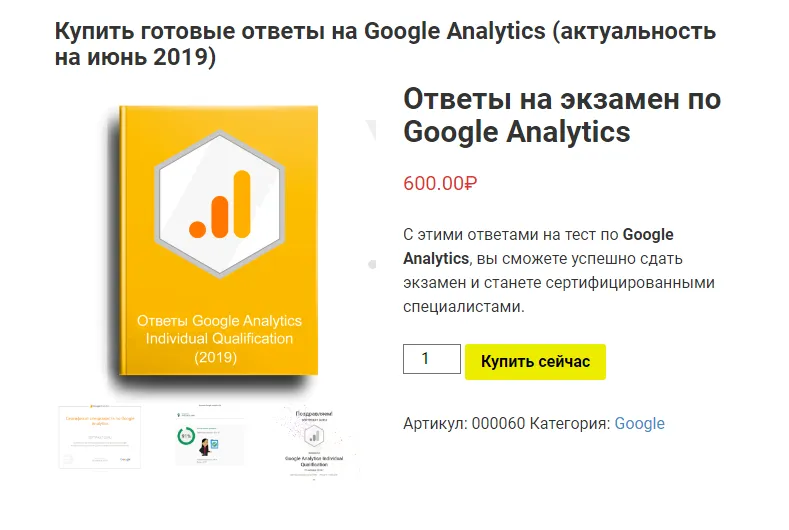Click 'Google Analytics' in large product title
The width and height of the screenshot is (789, 530).
tap(516, 131)
